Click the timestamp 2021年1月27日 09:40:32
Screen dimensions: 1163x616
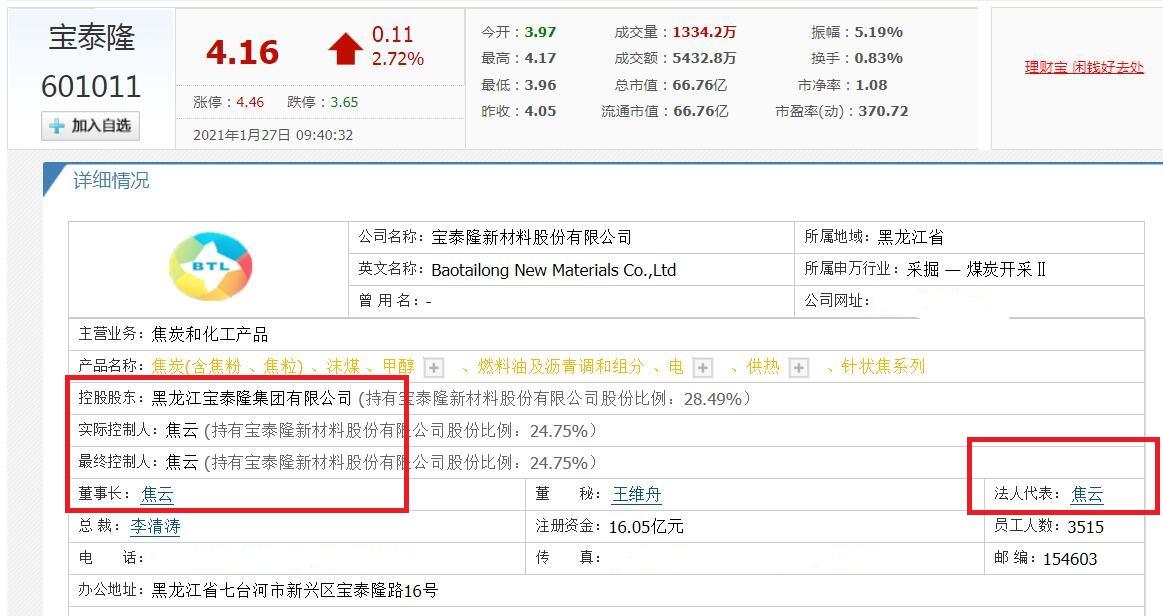(273, 135)
